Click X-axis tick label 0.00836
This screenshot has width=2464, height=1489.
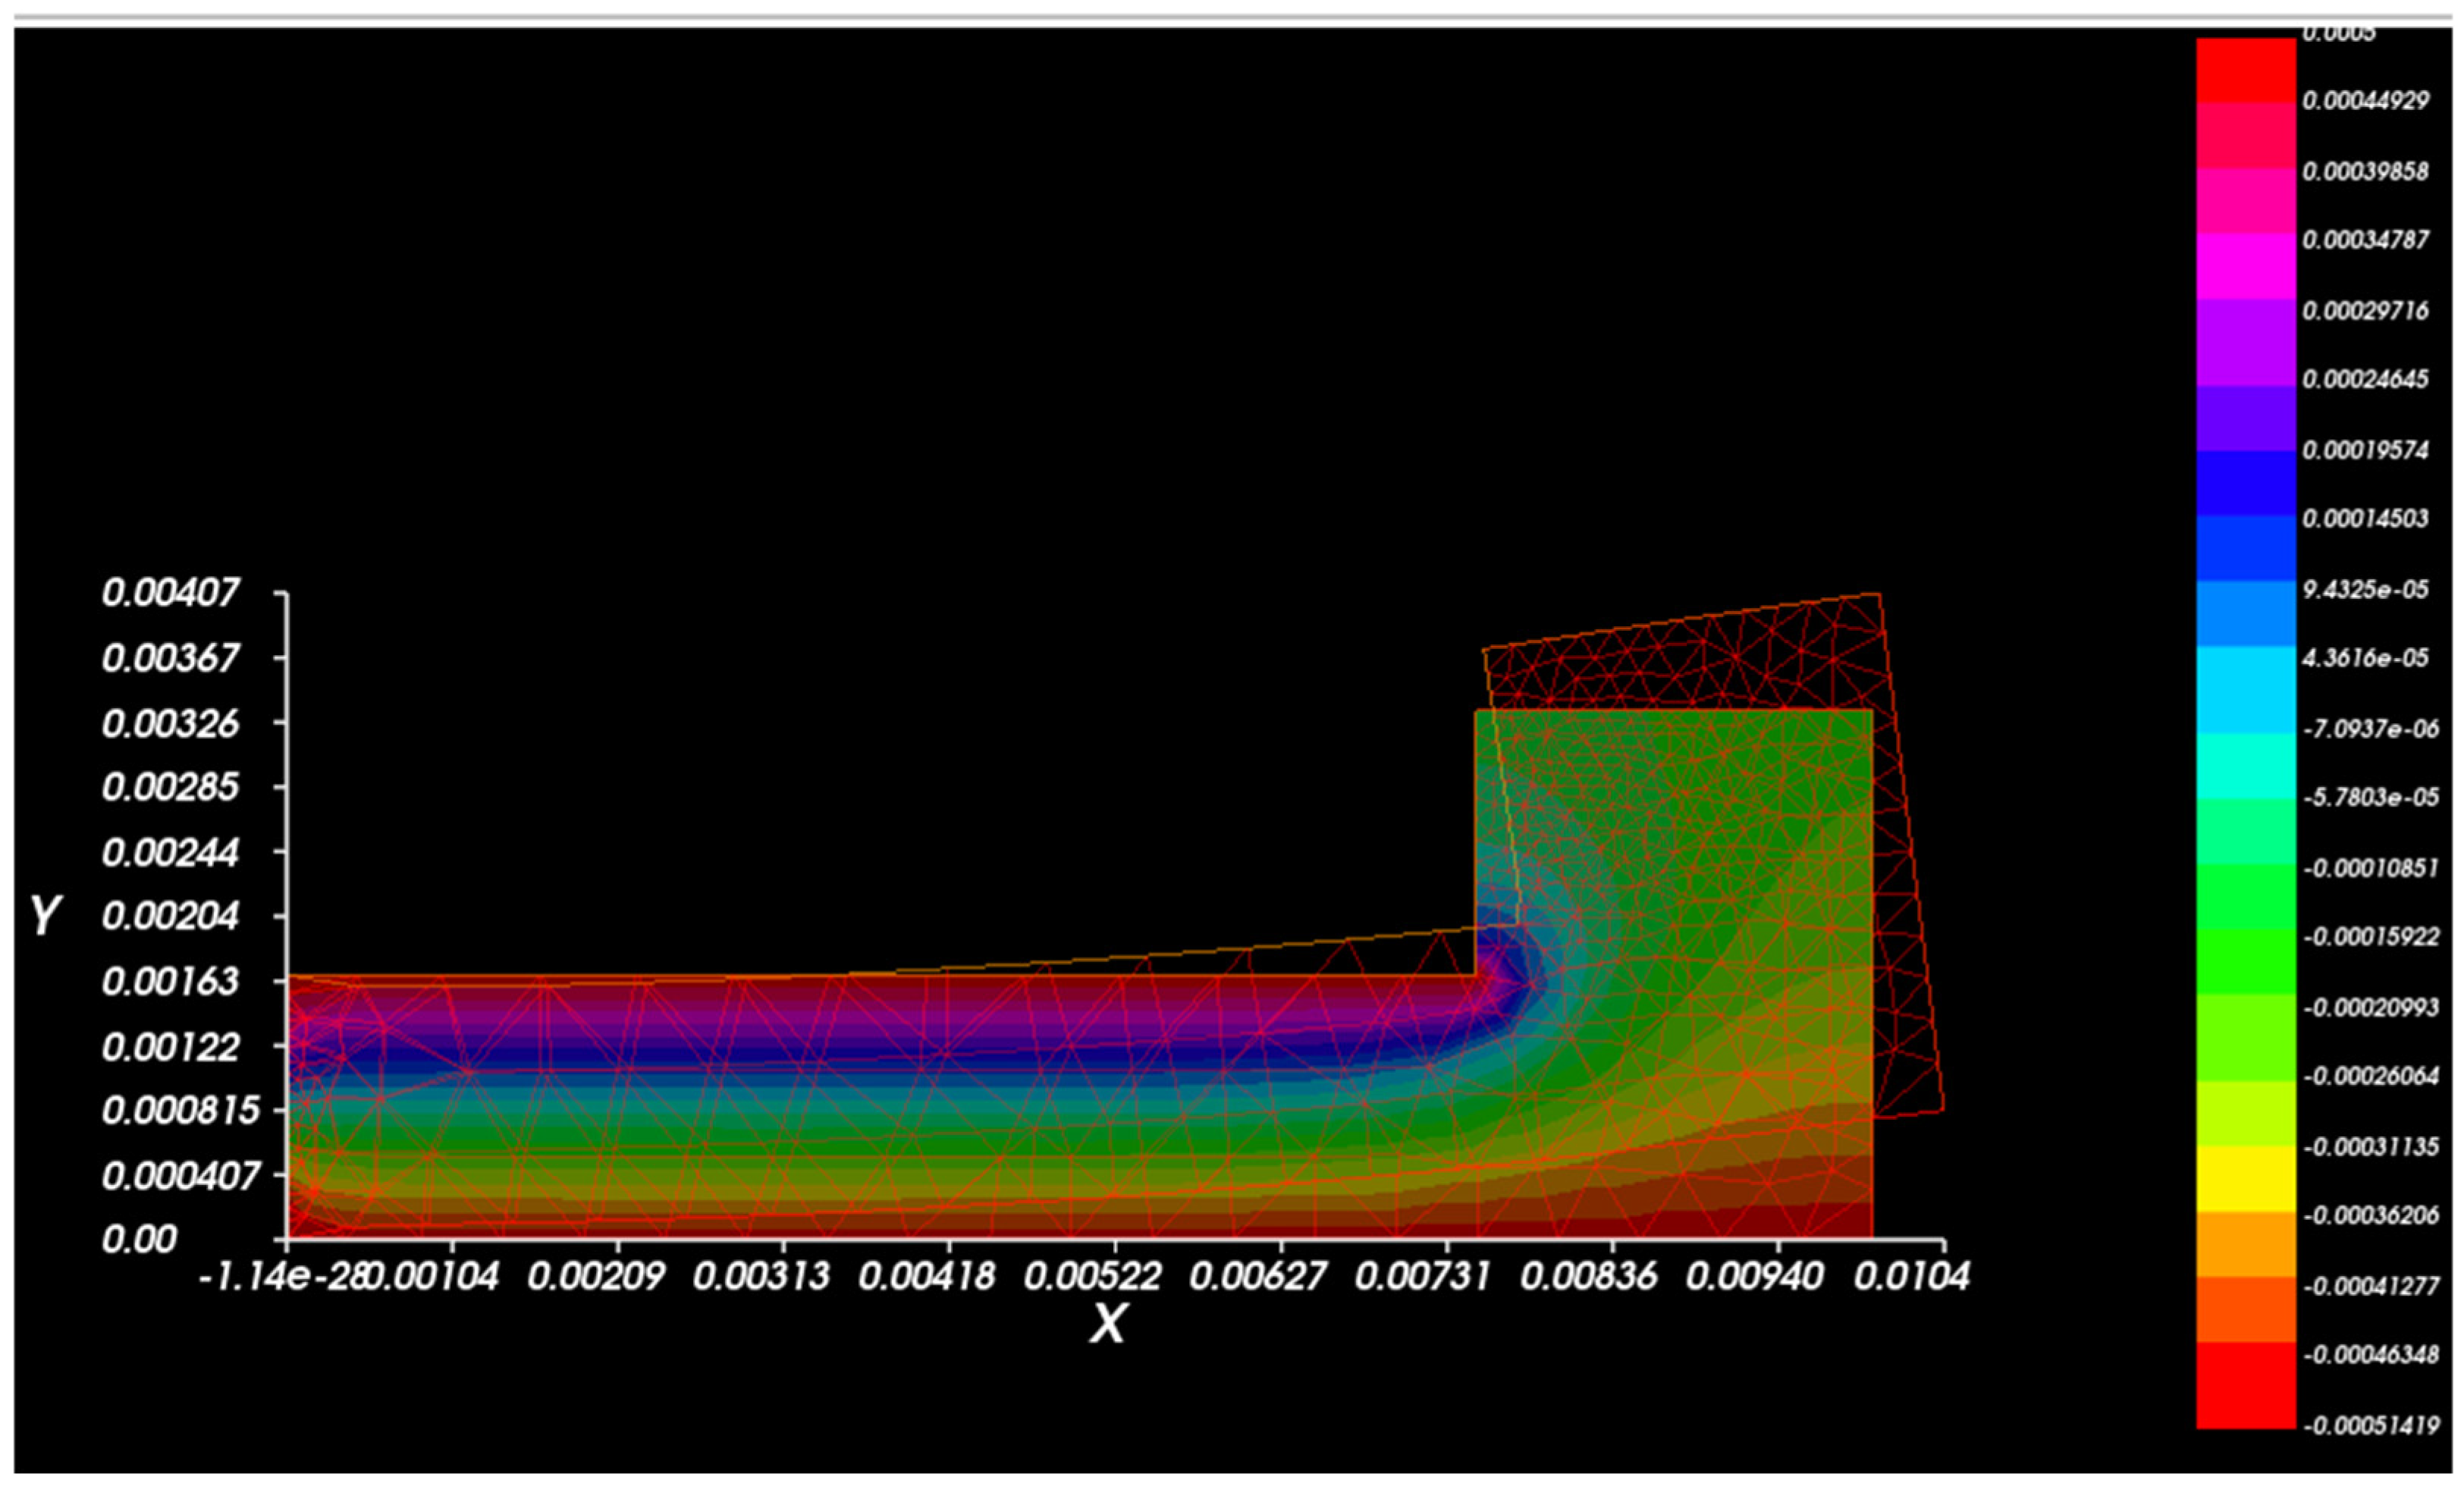[1590, 1276]
